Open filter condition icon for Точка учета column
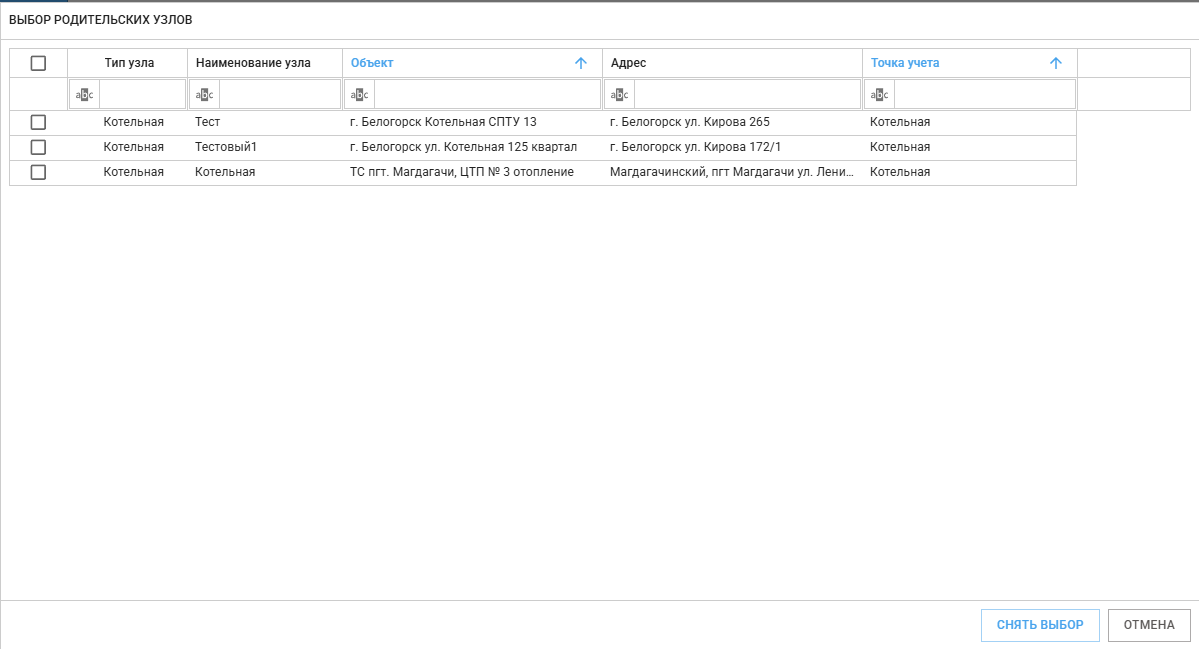This screenshot has height=649, width=1199. coord(879,95)
